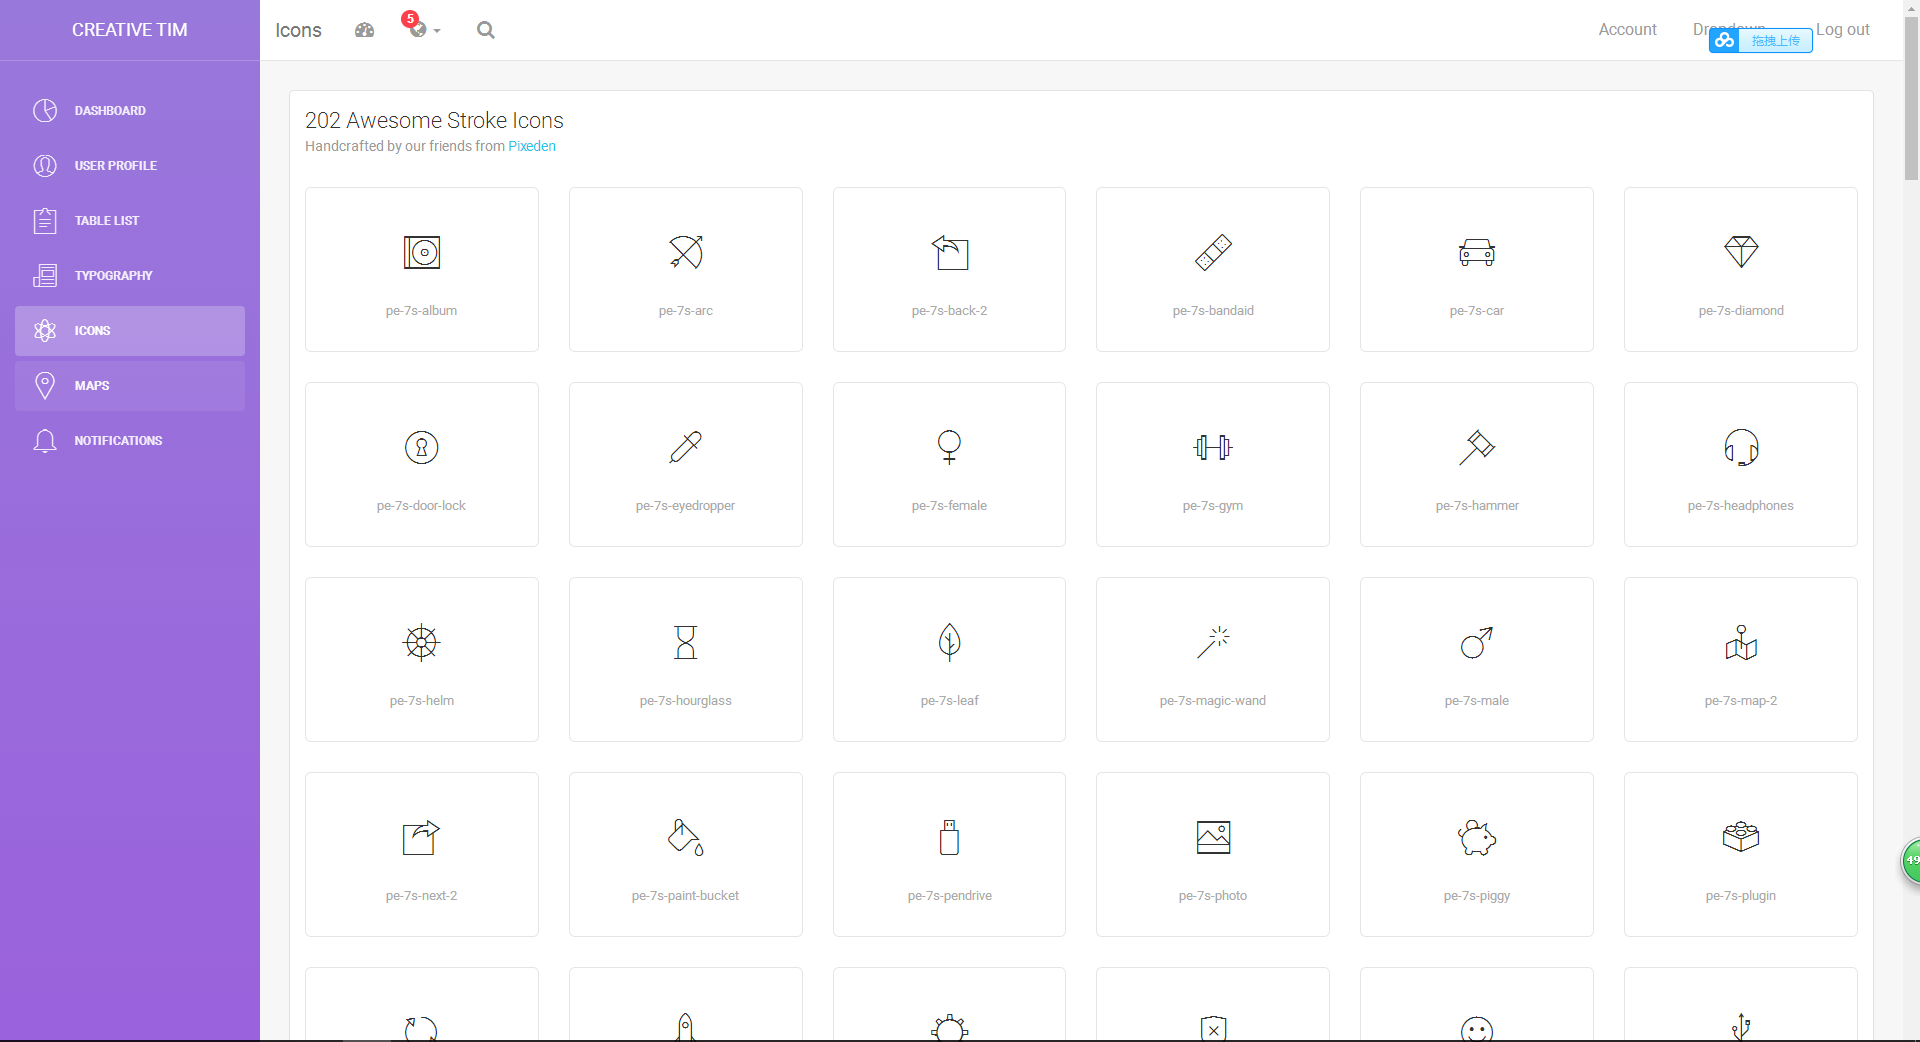
Task: Open the dashboard gauge icon in navbar
Action: (x=364, y=30)
